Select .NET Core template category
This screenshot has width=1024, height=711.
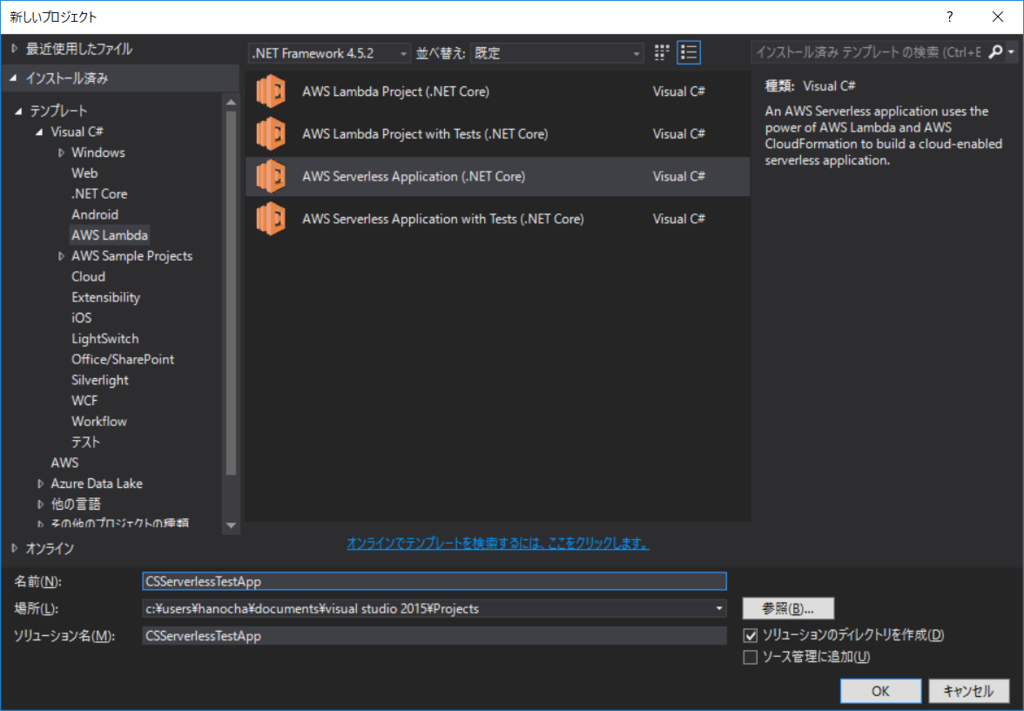[99, 194]
